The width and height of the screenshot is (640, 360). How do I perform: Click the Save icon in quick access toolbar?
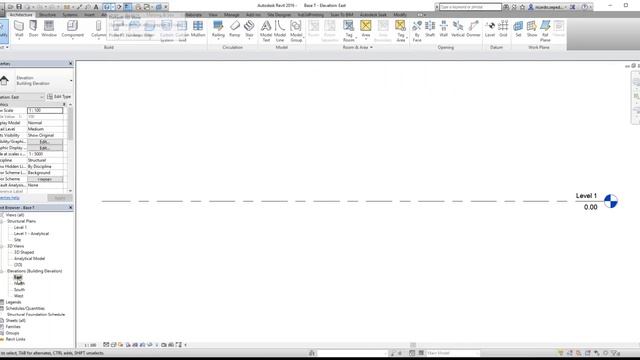(x=19, y=7)
